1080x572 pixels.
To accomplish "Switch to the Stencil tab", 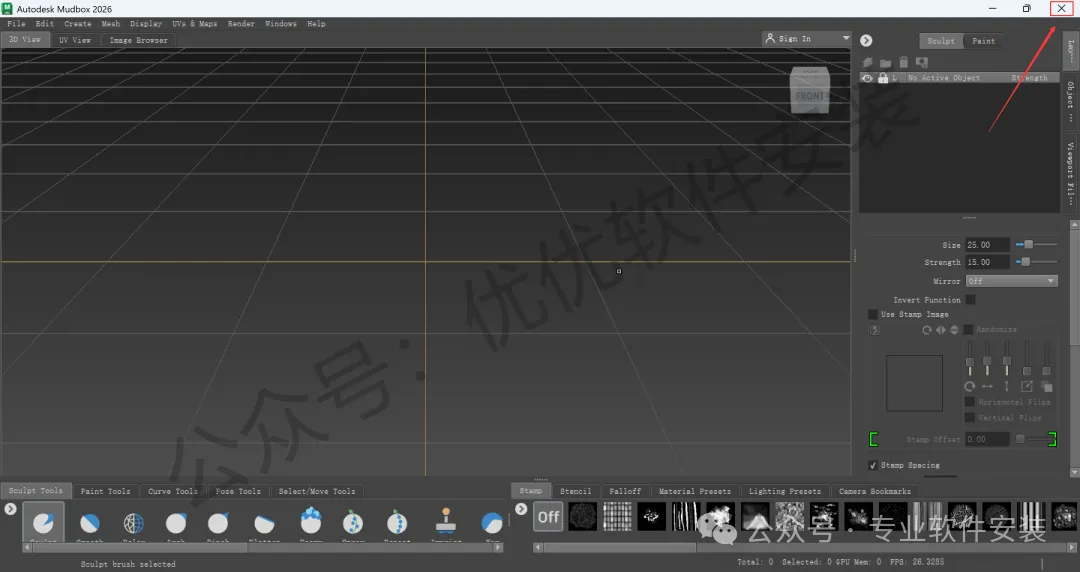I will [575, 491].
